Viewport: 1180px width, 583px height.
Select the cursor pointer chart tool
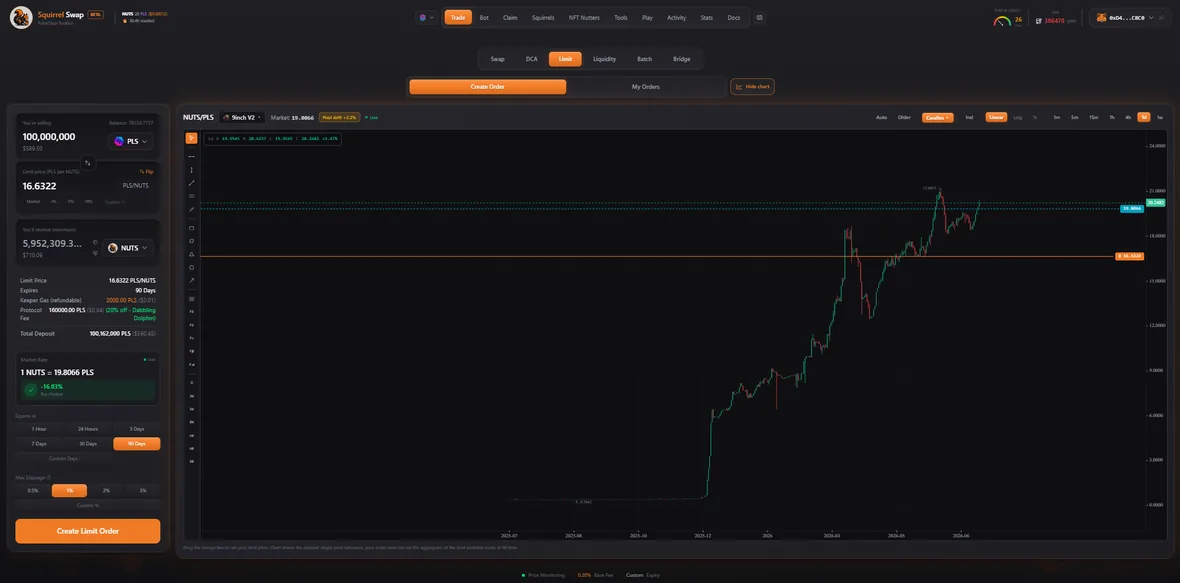pos(191,138)
